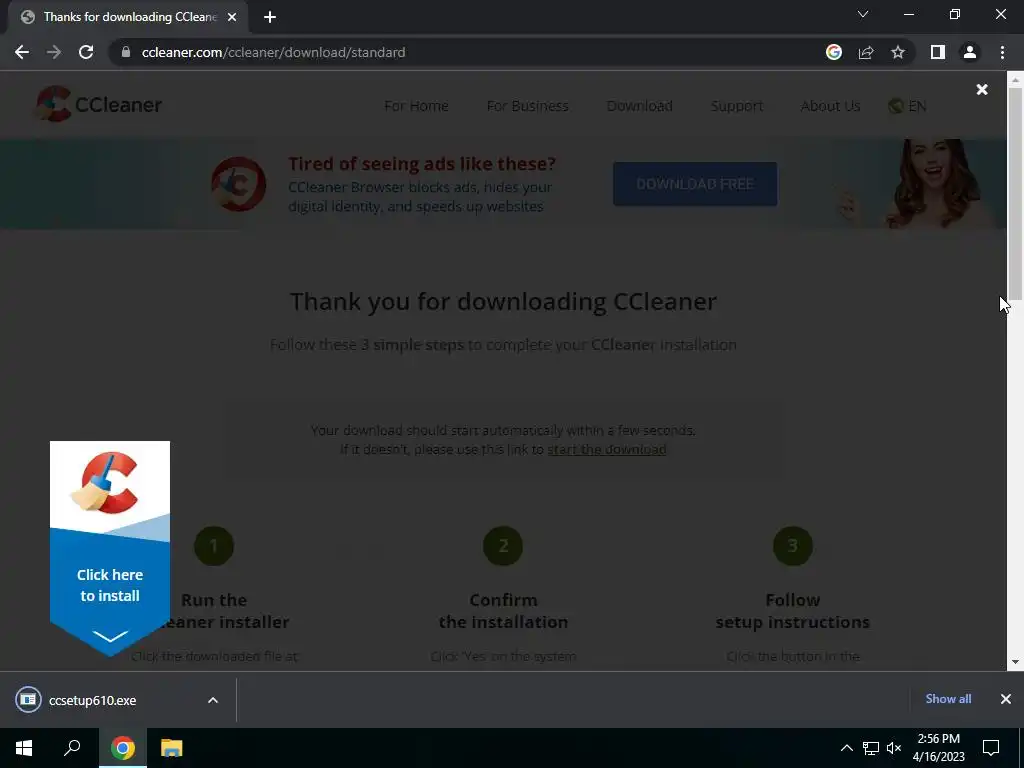Open the For Business menu

[x=528, y=106]
